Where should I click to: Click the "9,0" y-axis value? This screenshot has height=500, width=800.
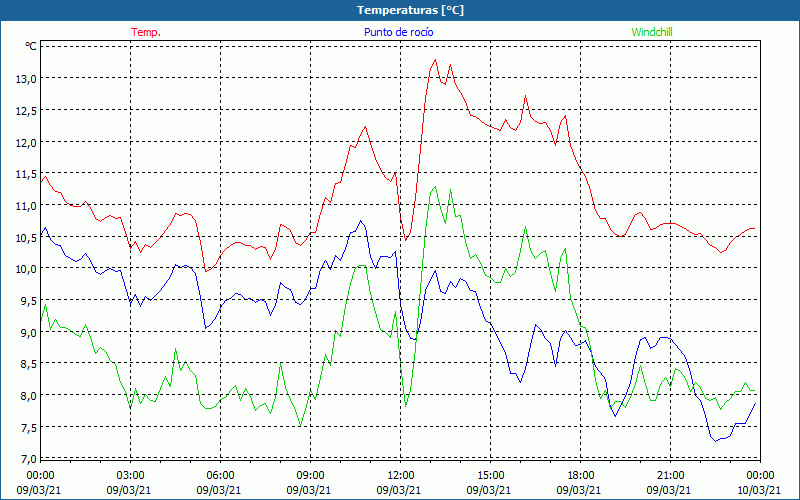29,332
